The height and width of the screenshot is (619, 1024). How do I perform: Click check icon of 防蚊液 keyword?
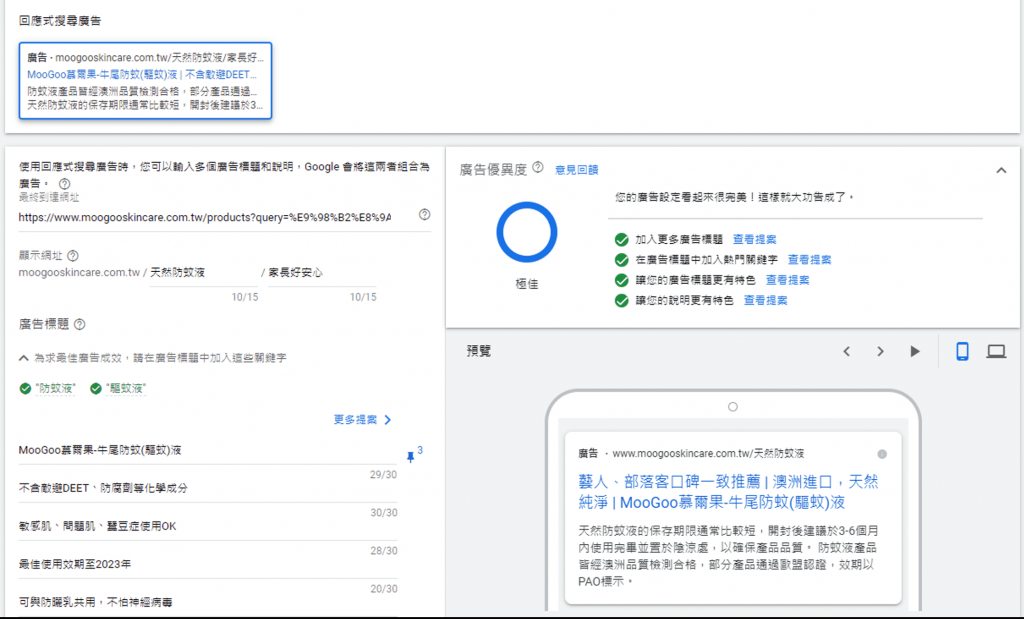(25, 389)
